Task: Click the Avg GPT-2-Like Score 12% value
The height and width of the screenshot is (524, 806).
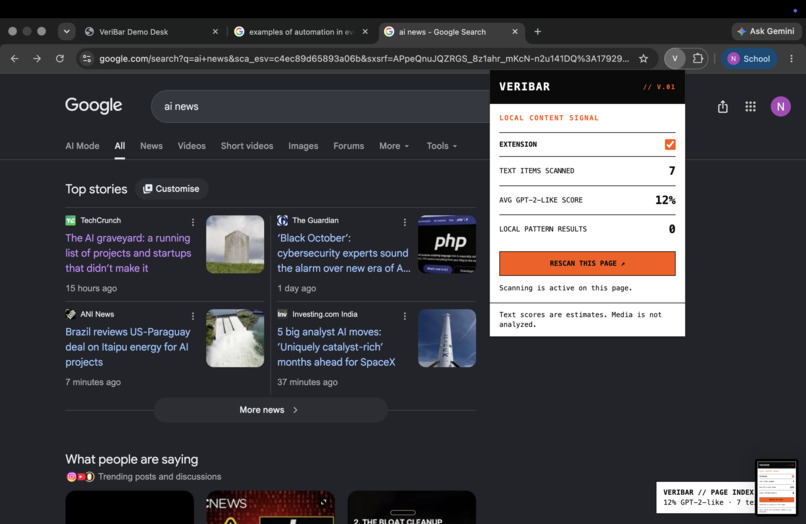Action: [x=665, y=200]
